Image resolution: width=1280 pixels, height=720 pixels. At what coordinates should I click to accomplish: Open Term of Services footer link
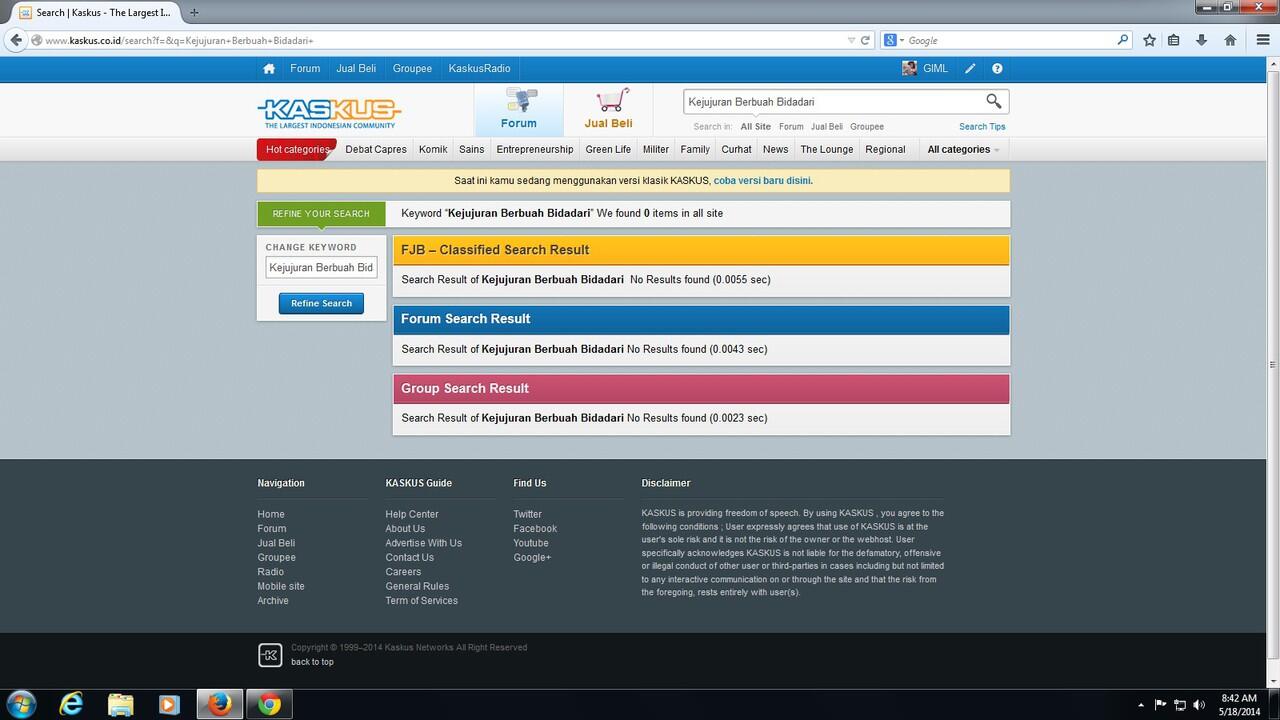[422, 601]
